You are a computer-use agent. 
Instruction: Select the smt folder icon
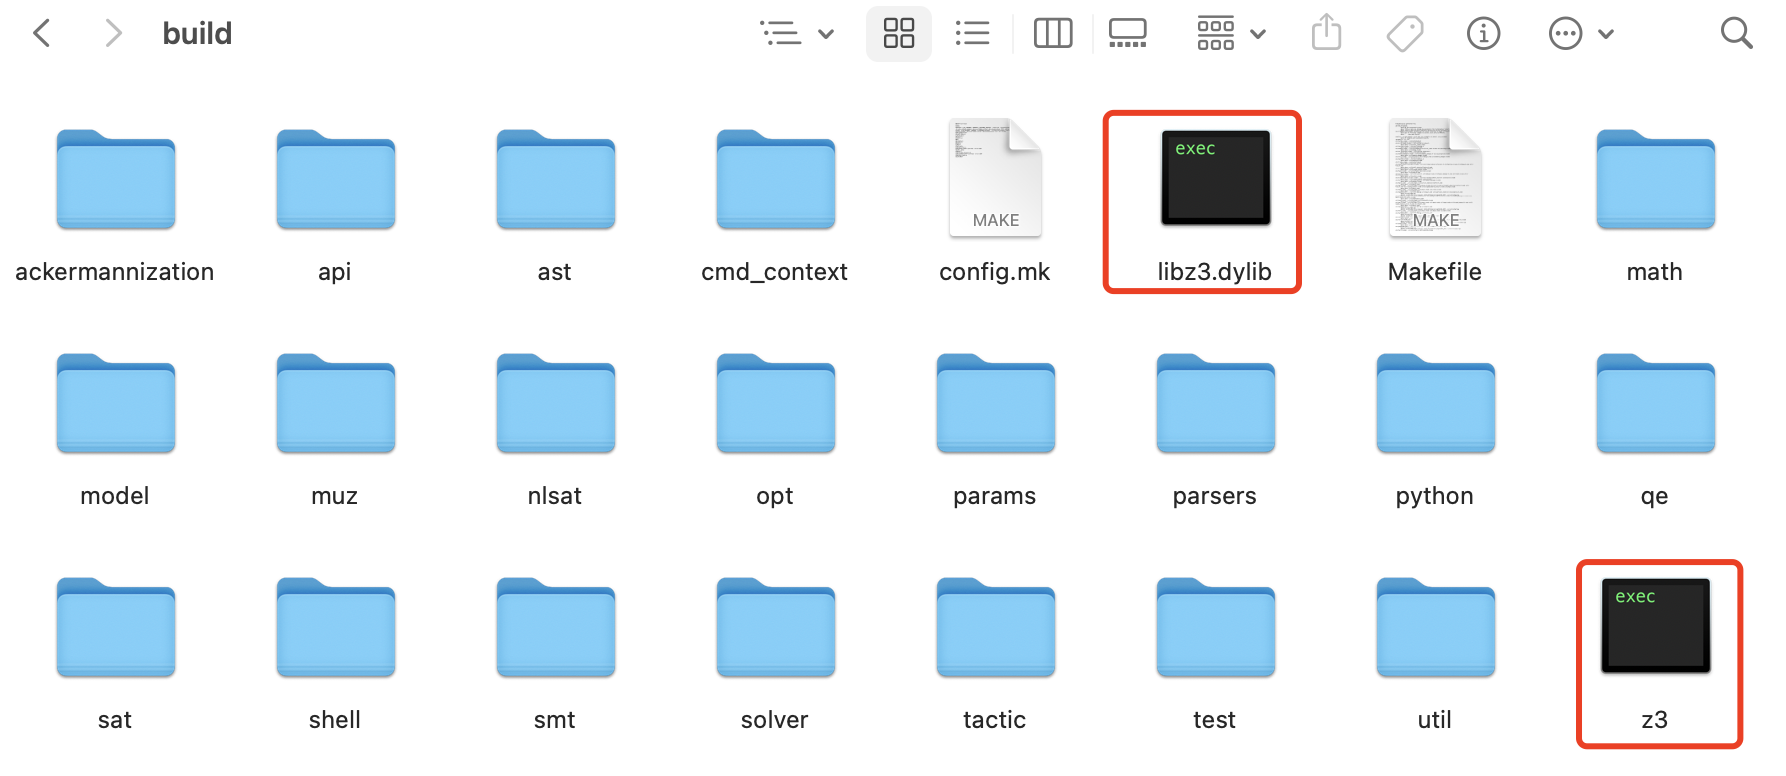tap(555, 628)
